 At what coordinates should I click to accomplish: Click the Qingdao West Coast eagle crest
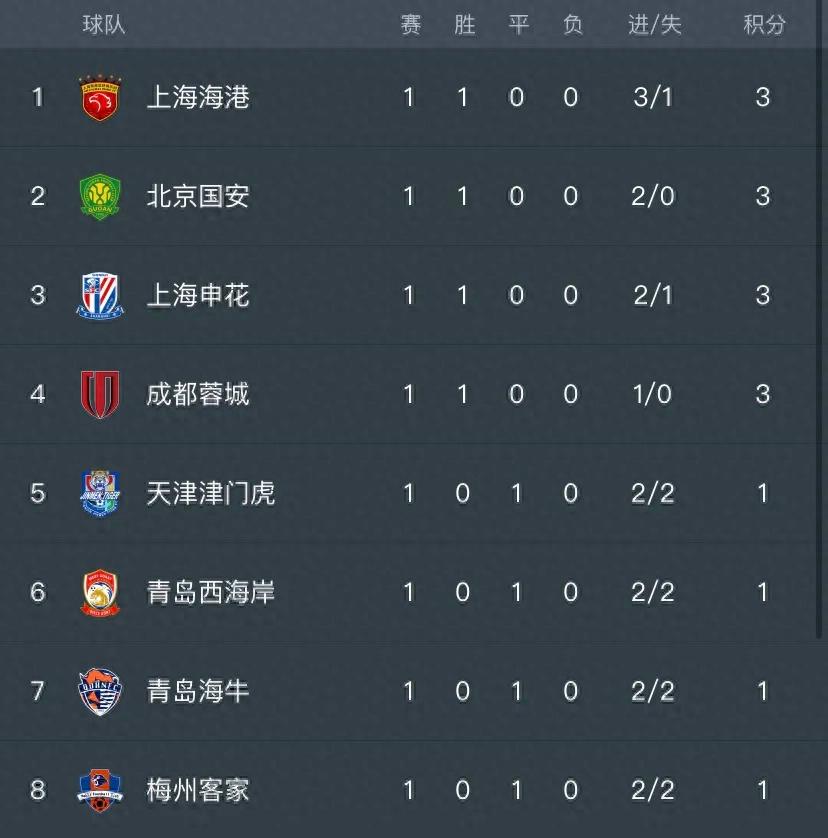click(x=100, y=593)
